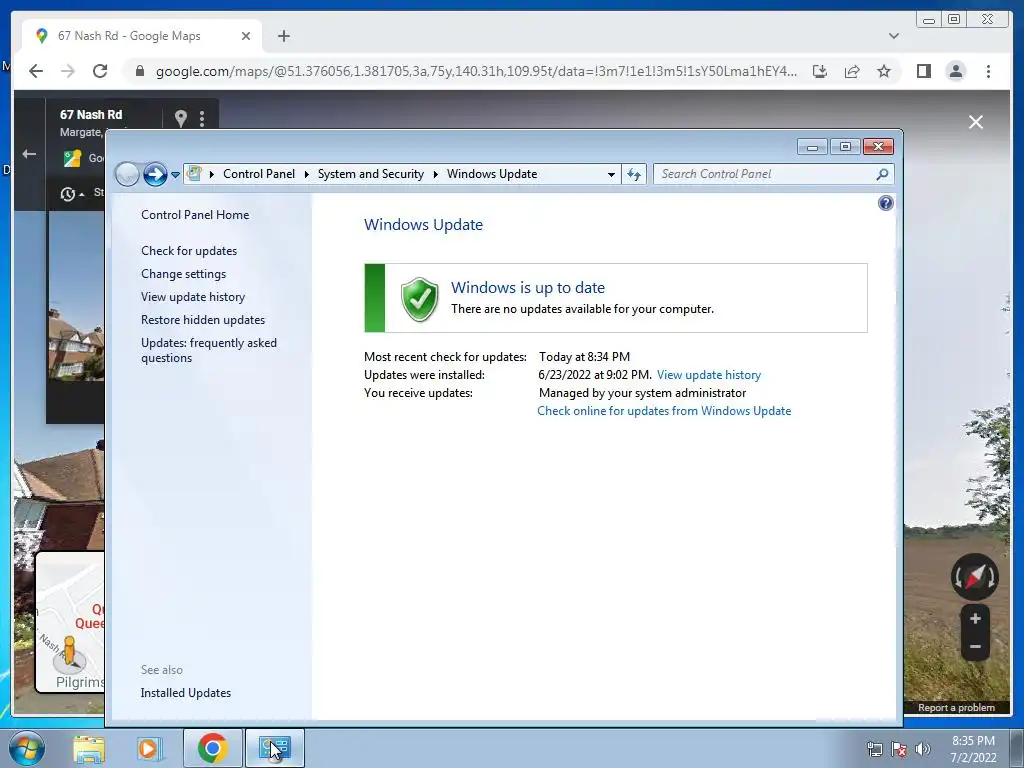Click the Street View compass

974,577
